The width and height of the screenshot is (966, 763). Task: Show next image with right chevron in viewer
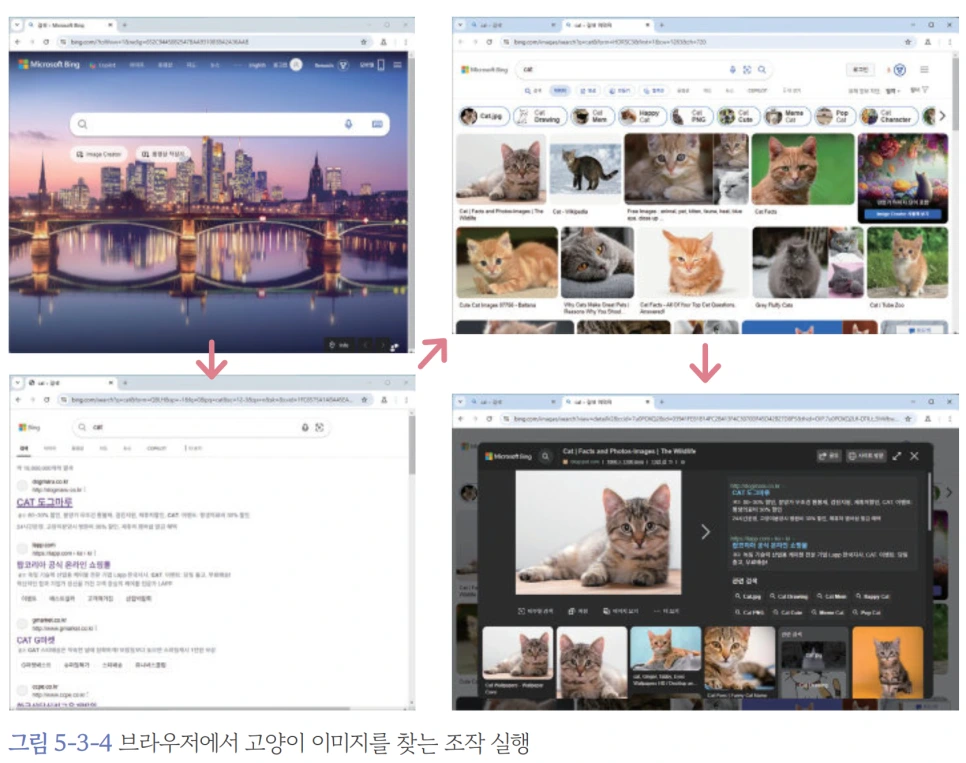[x=705, y=532]
